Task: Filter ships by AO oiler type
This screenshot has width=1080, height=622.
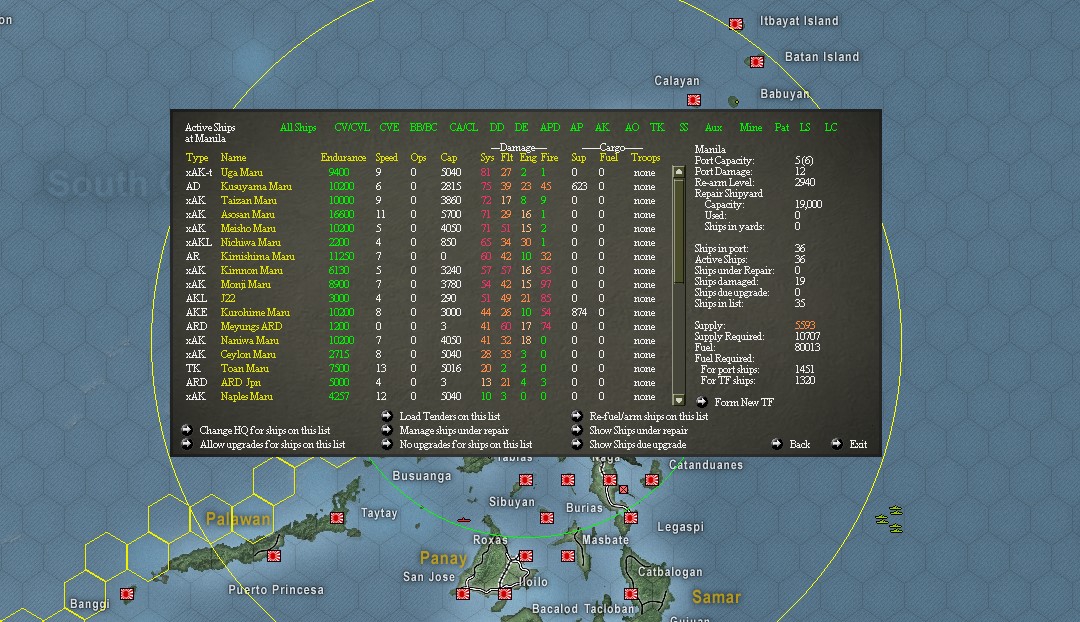Action: tap(632, 127)
